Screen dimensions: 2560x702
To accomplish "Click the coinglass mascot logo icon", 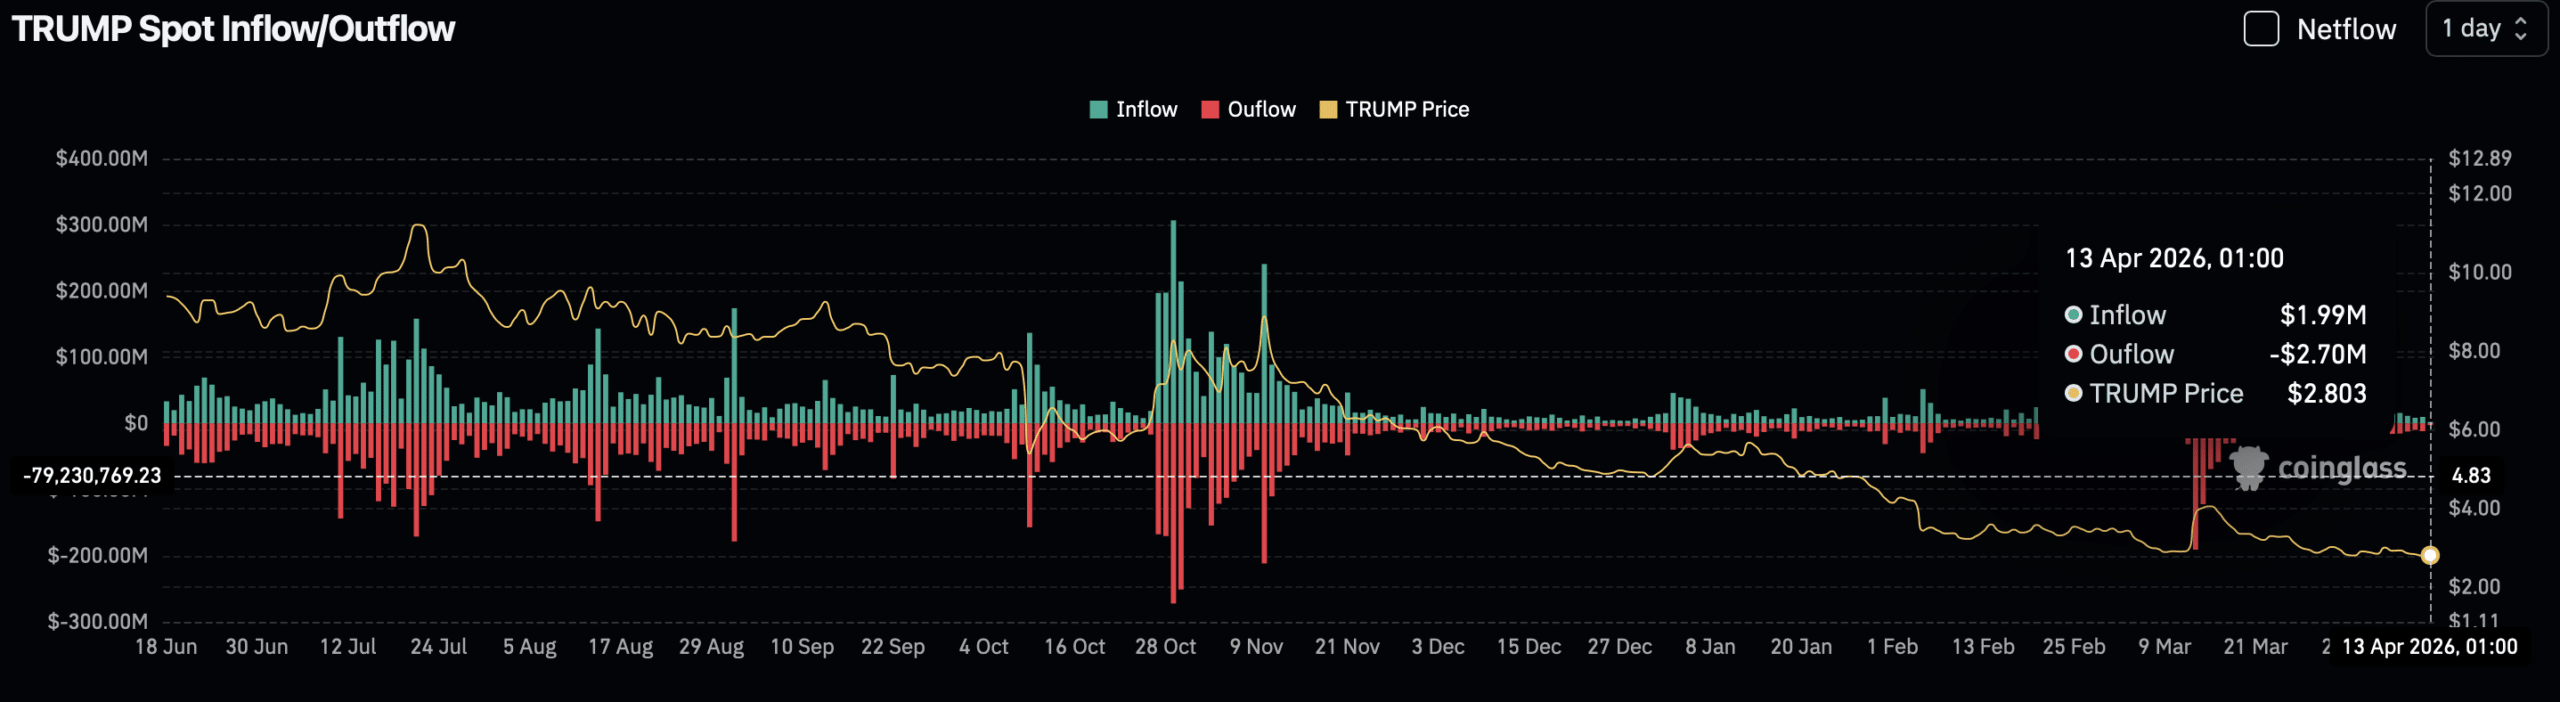I will (2249, 467).
